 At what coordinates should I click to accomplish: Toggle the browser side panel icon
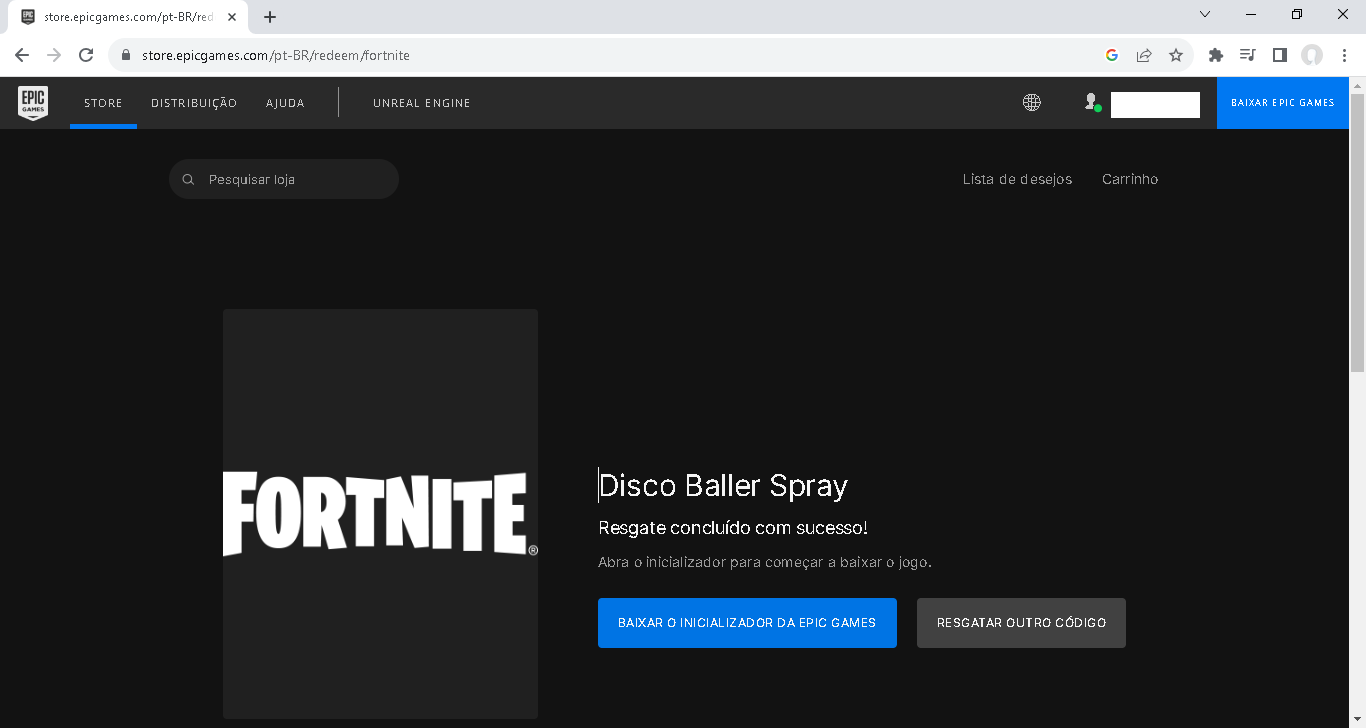click(x=1279, y=55)
